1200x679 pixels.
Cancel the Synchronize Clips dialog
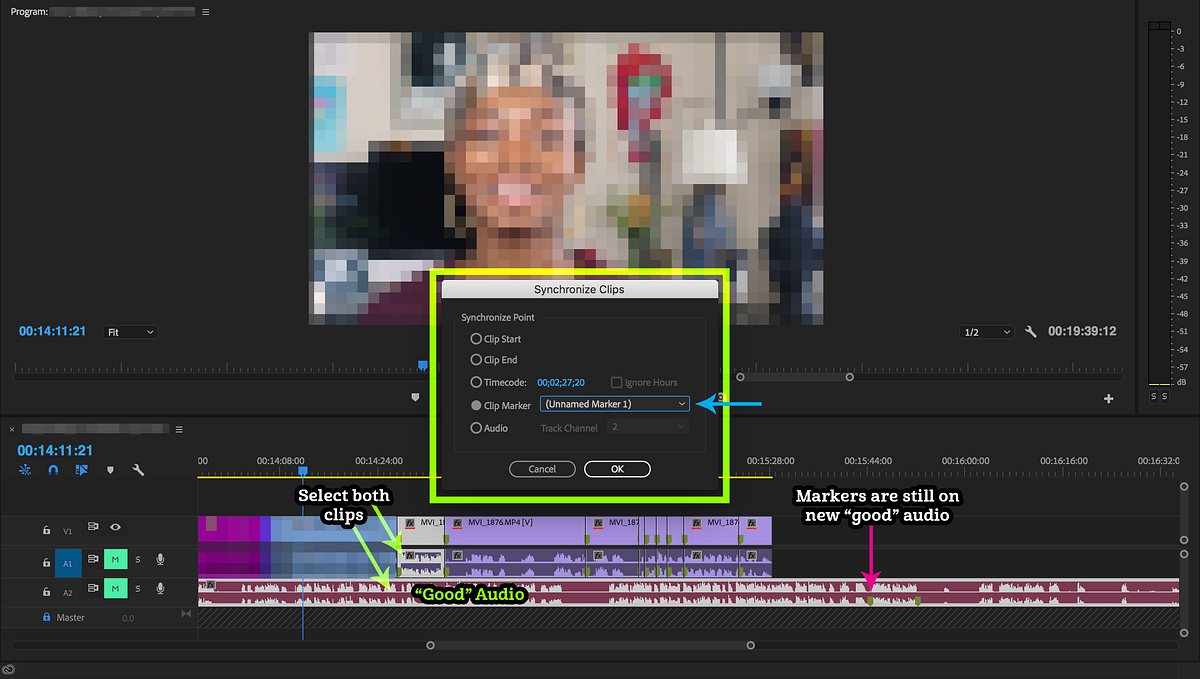click(x=542, y=468)
